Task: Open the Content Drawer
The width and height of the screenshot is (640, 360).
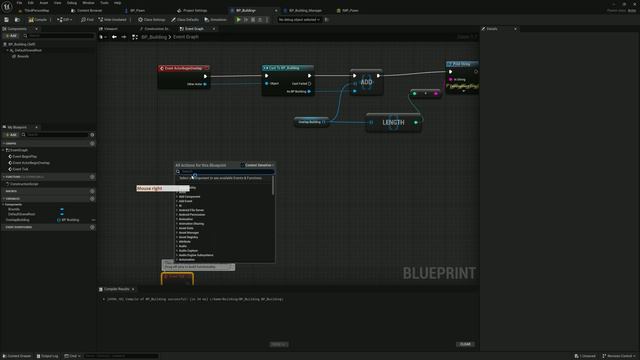Action: point(17,356)
